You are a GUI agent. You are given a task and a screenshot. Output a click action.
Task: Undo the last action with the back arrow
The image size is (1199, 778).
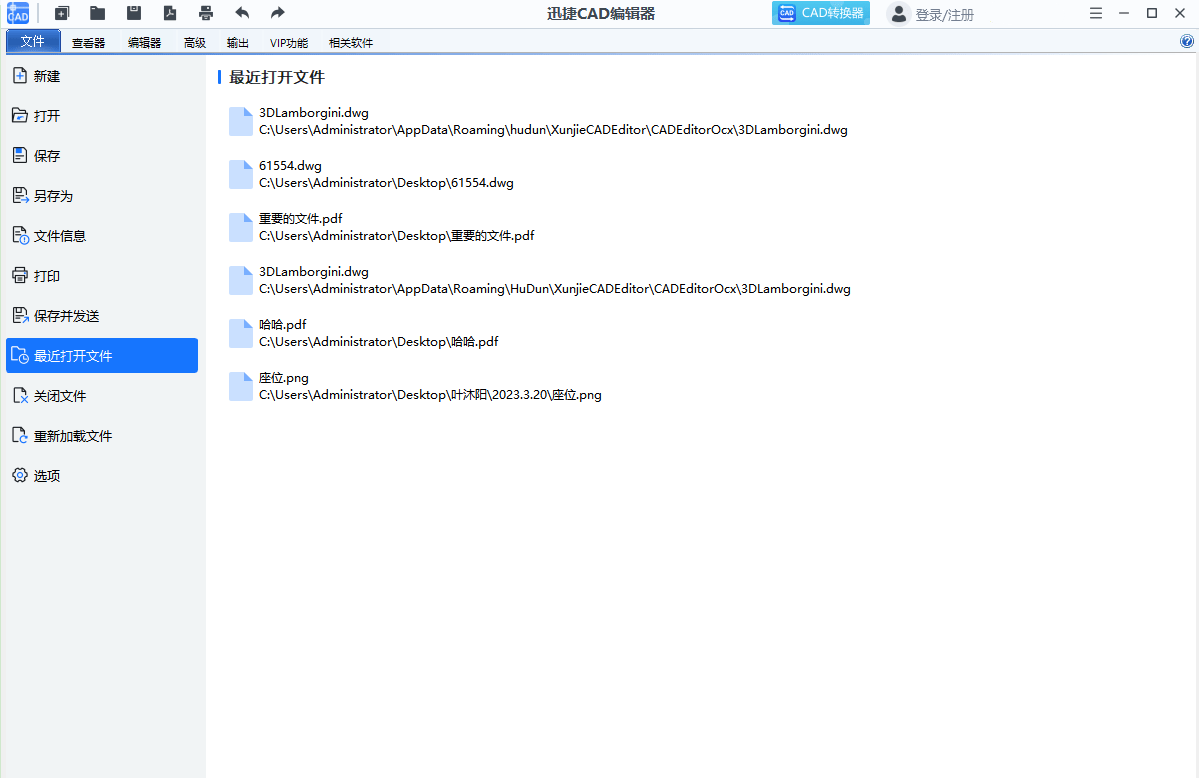coord(242,13)
